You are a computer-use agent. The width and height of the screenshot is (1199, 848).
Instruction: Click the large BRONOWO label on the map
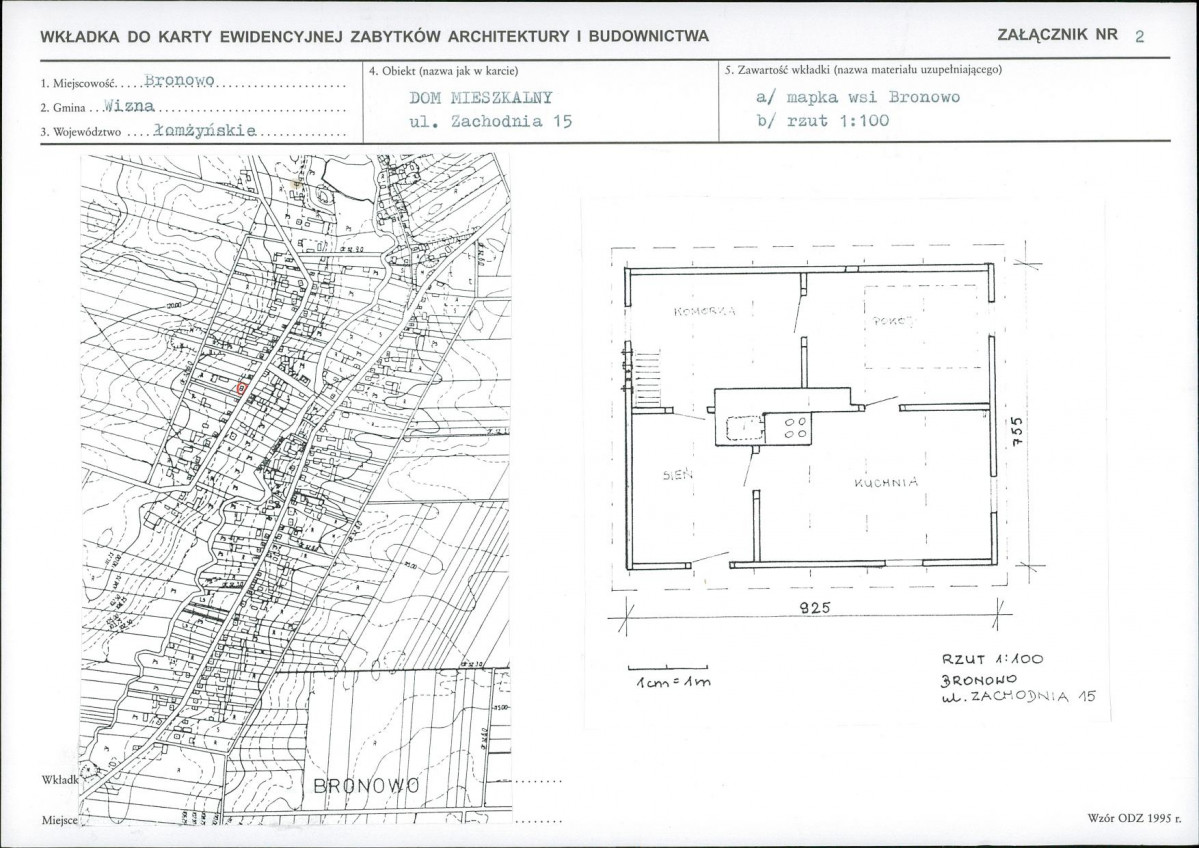tap(364, 786)
